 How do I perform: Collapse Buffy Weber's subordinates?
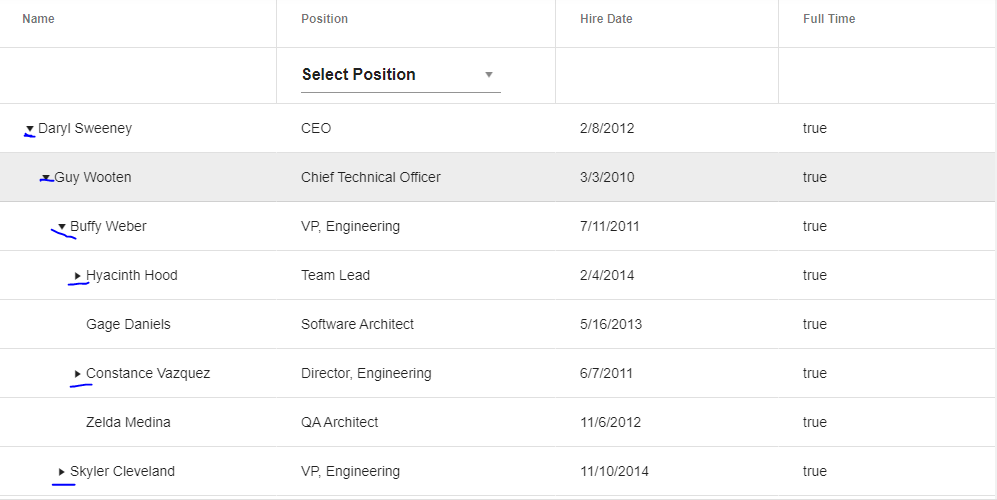pos(62,227)
